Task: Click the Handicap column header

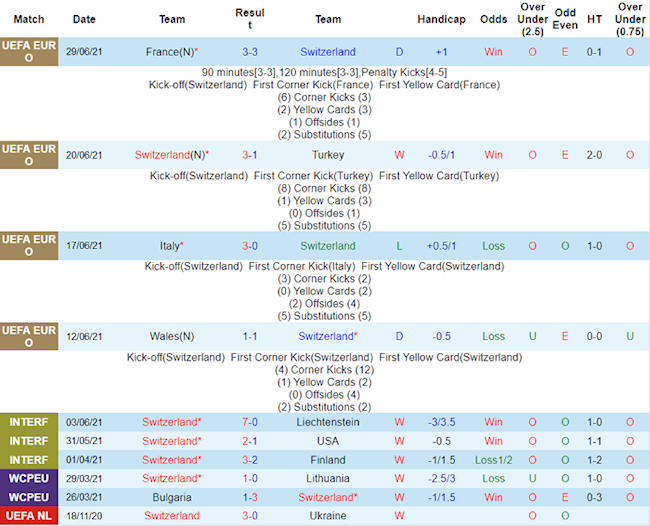Action: (441, 19)
